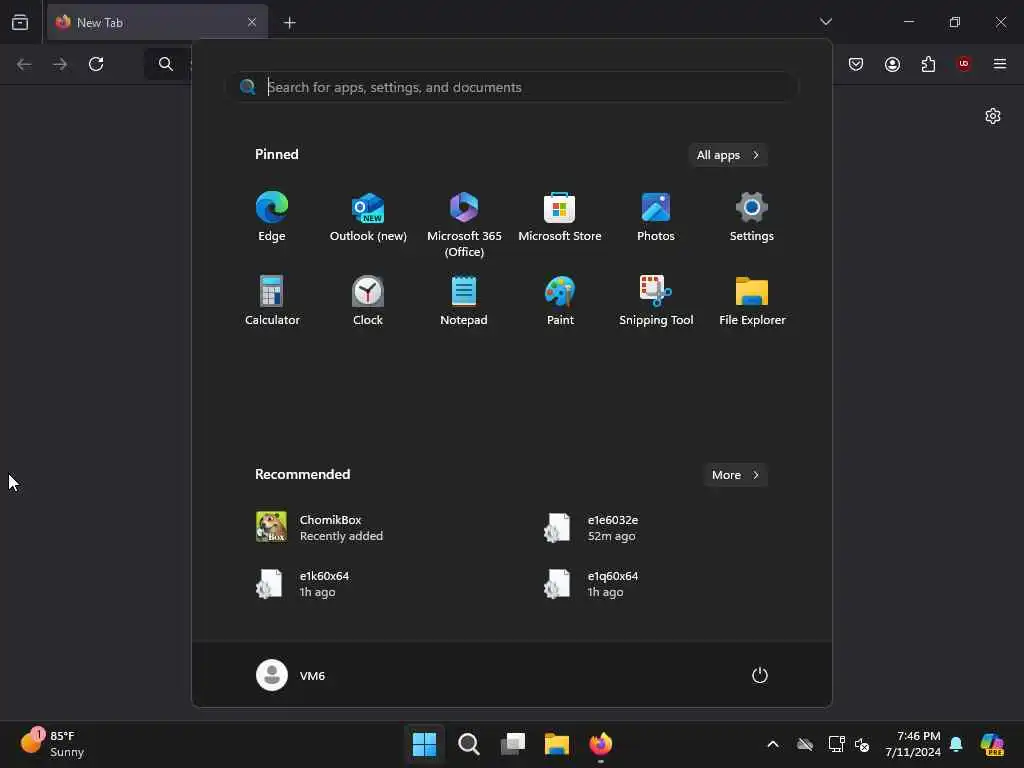Image resolution: width=1024 pixels, height=768 pixels.
Task: Open Firefox account icon
Action: point(892,64)
